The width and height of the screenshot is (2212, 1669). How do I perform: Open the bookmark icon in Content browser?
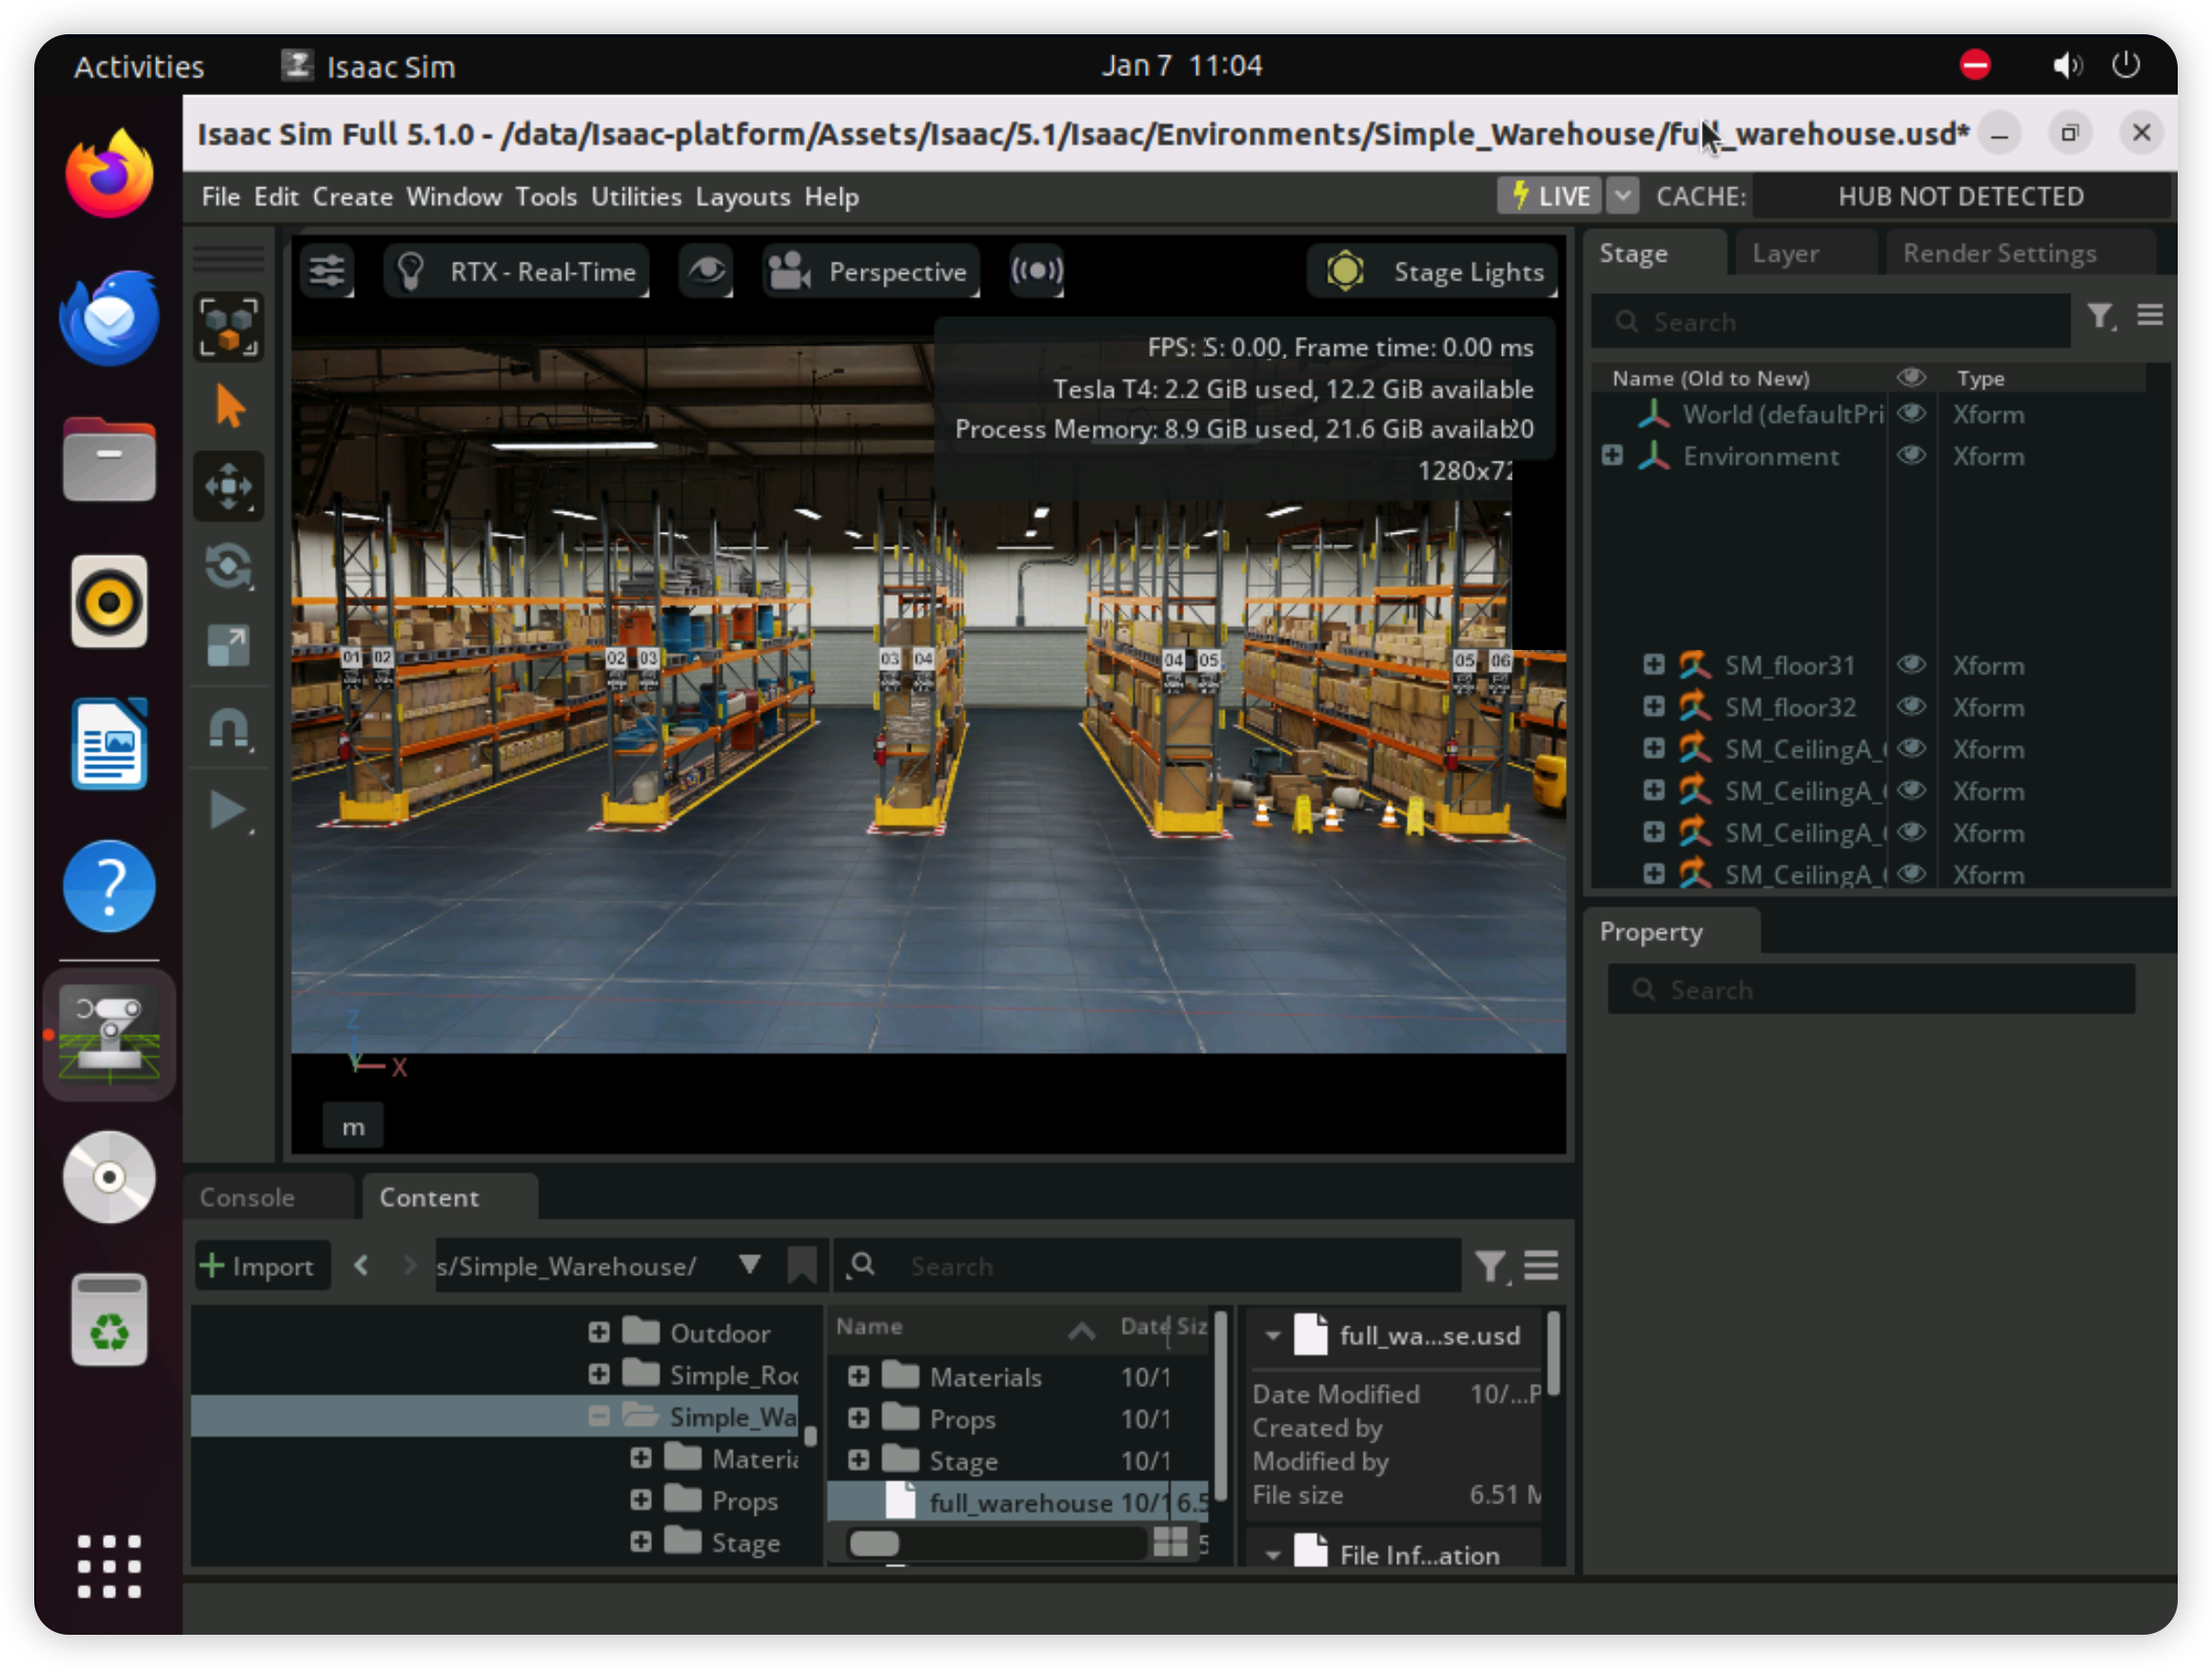point(802,1266)
